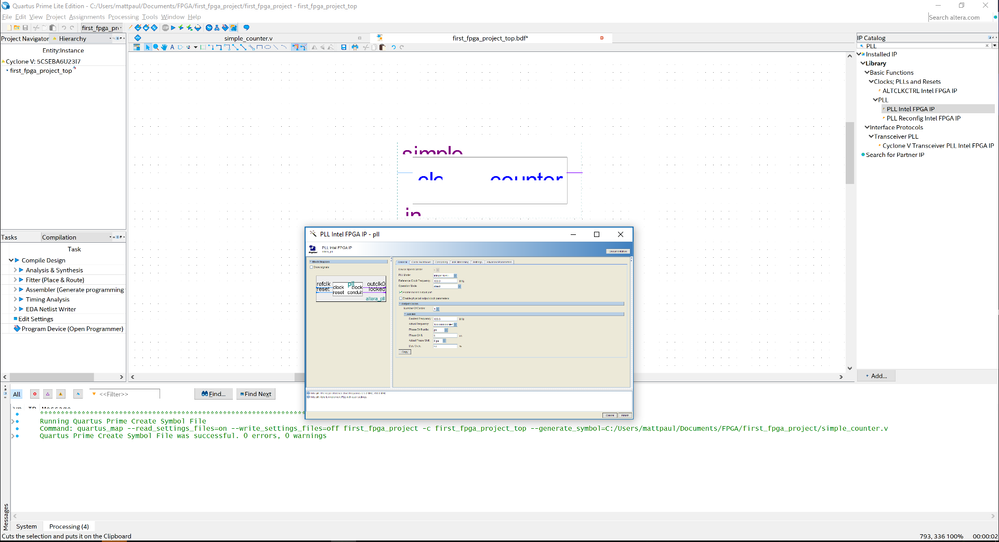Expand the Fitter (Place & Route) task
The image size is (999, 542).
click(13, 280)
